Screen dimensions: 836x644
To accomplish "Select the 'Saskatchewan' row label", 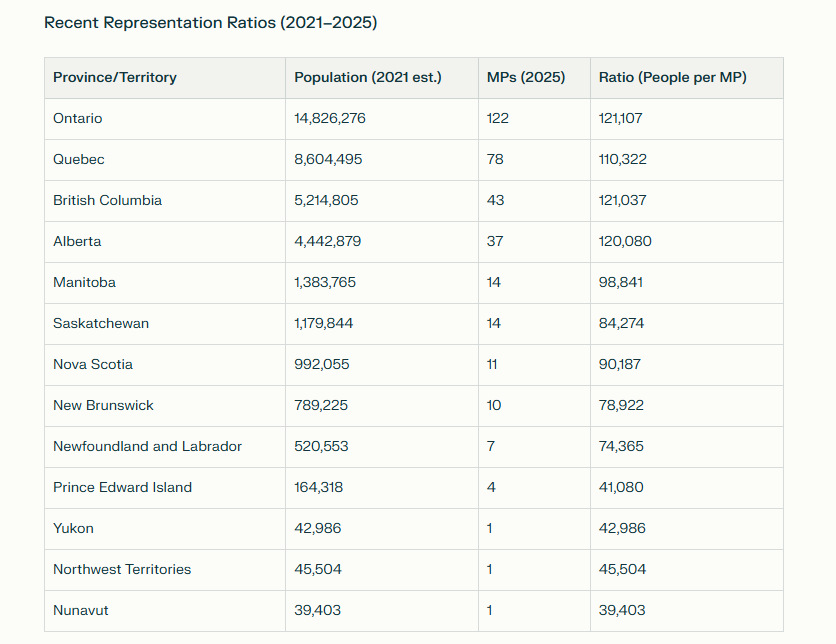I will click(x=101, y=324).
